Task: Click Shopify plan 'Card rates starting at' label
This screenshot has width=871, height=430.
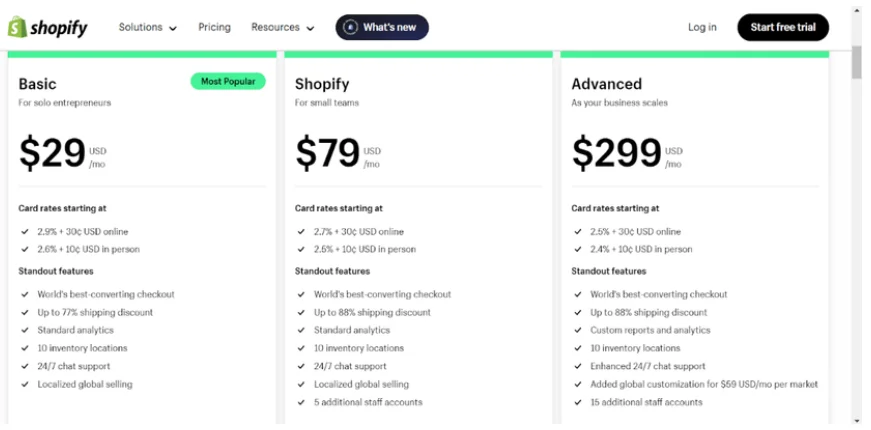Action: click(x=339, y=208)
